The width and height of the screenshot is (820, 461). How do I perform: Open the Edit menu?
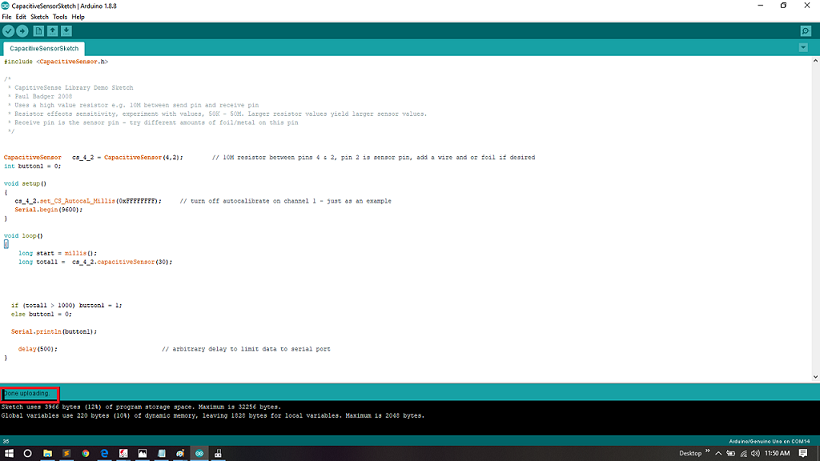click(21, 17)
